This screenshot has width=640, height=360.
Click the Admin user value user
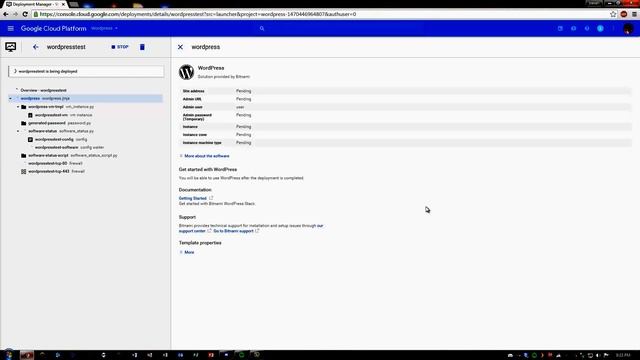[x=240, y=107]
